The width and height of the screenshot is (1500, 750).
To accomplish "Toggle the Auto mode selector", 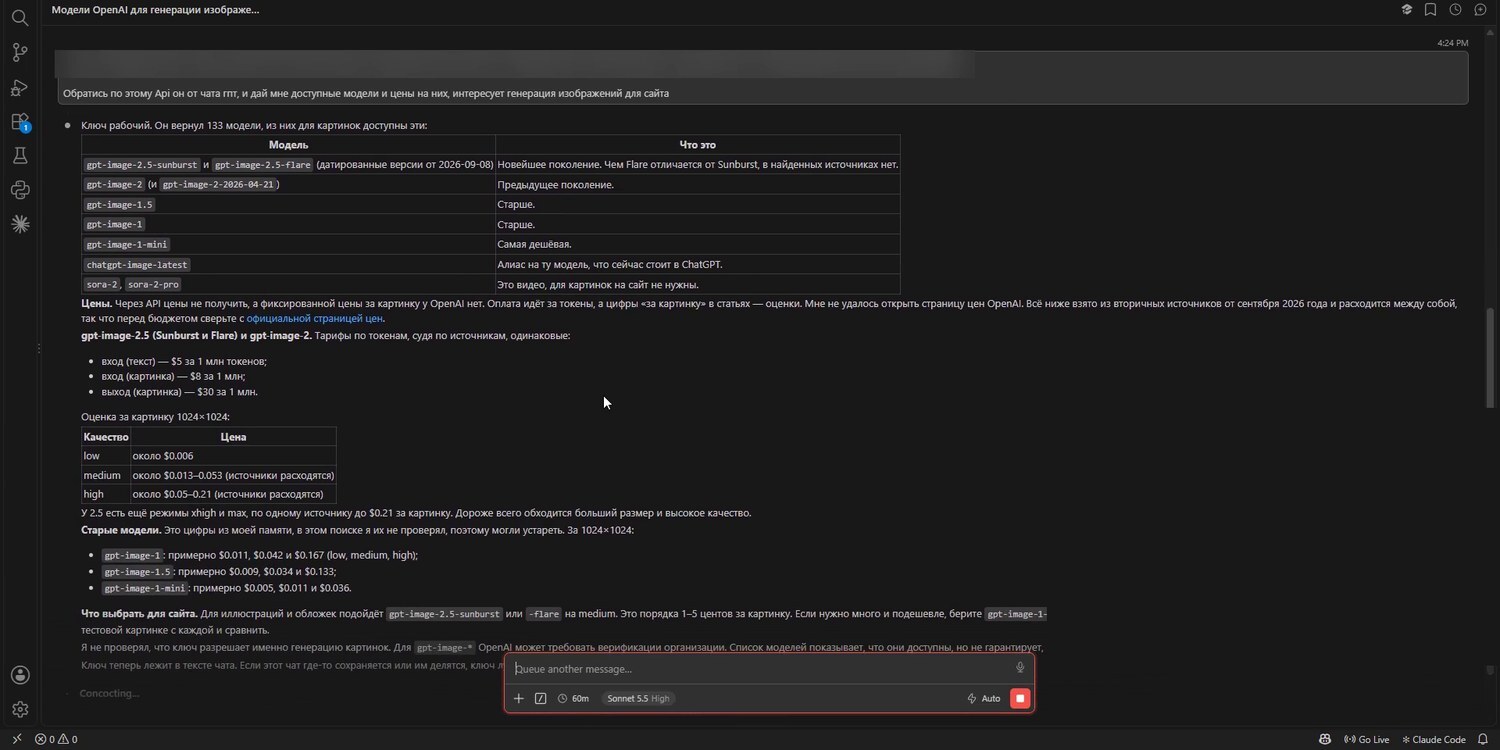I will point(984,698).
